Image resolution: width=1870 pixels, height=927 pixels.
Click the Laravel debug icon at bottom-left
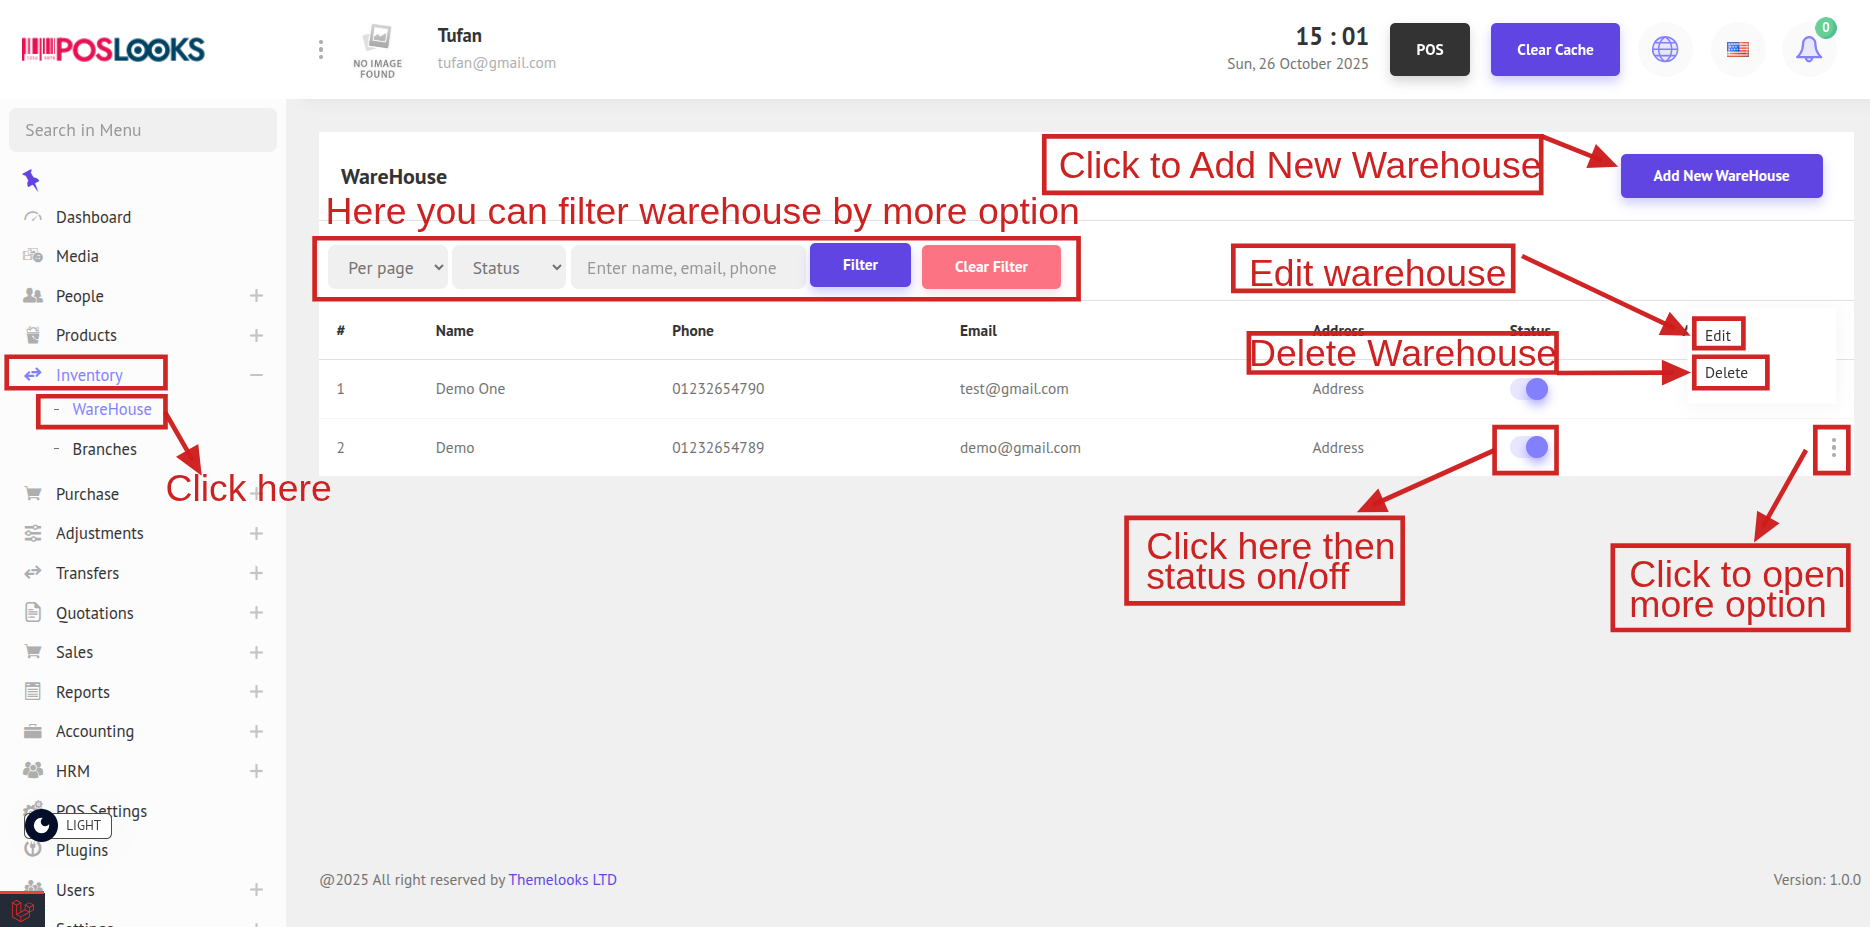click(x=22, y=910)
